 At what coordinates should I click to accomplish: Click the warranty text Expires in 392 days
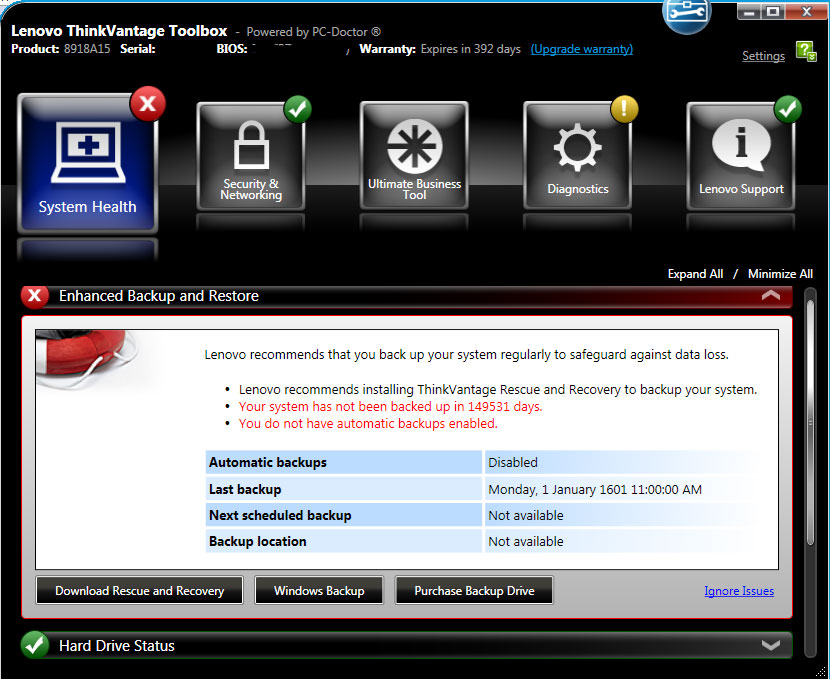[x=471, y=49]
